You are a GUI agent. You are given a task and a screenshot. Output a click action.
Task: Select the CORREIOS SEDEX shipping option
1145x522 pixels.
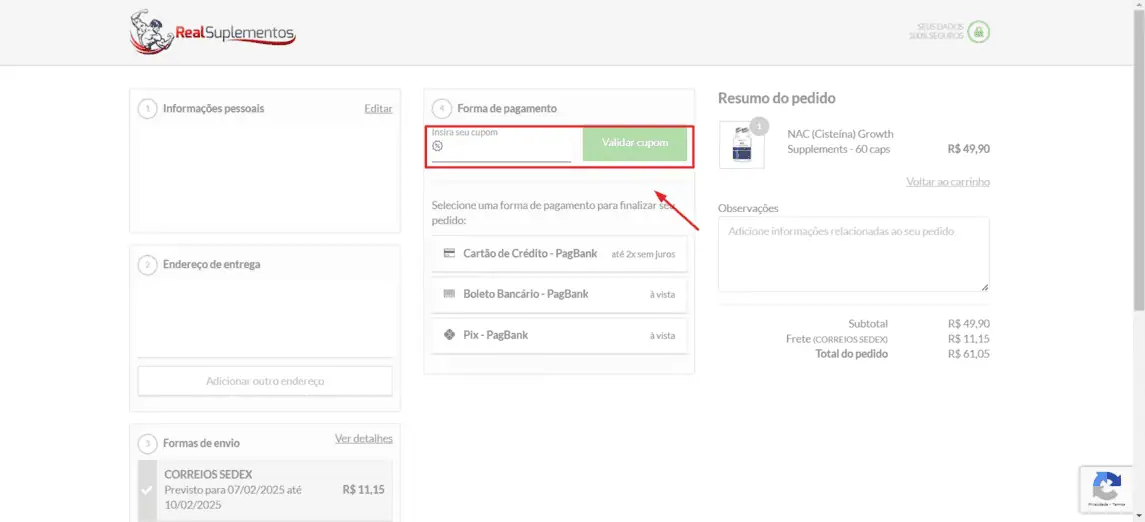point(265,490)
